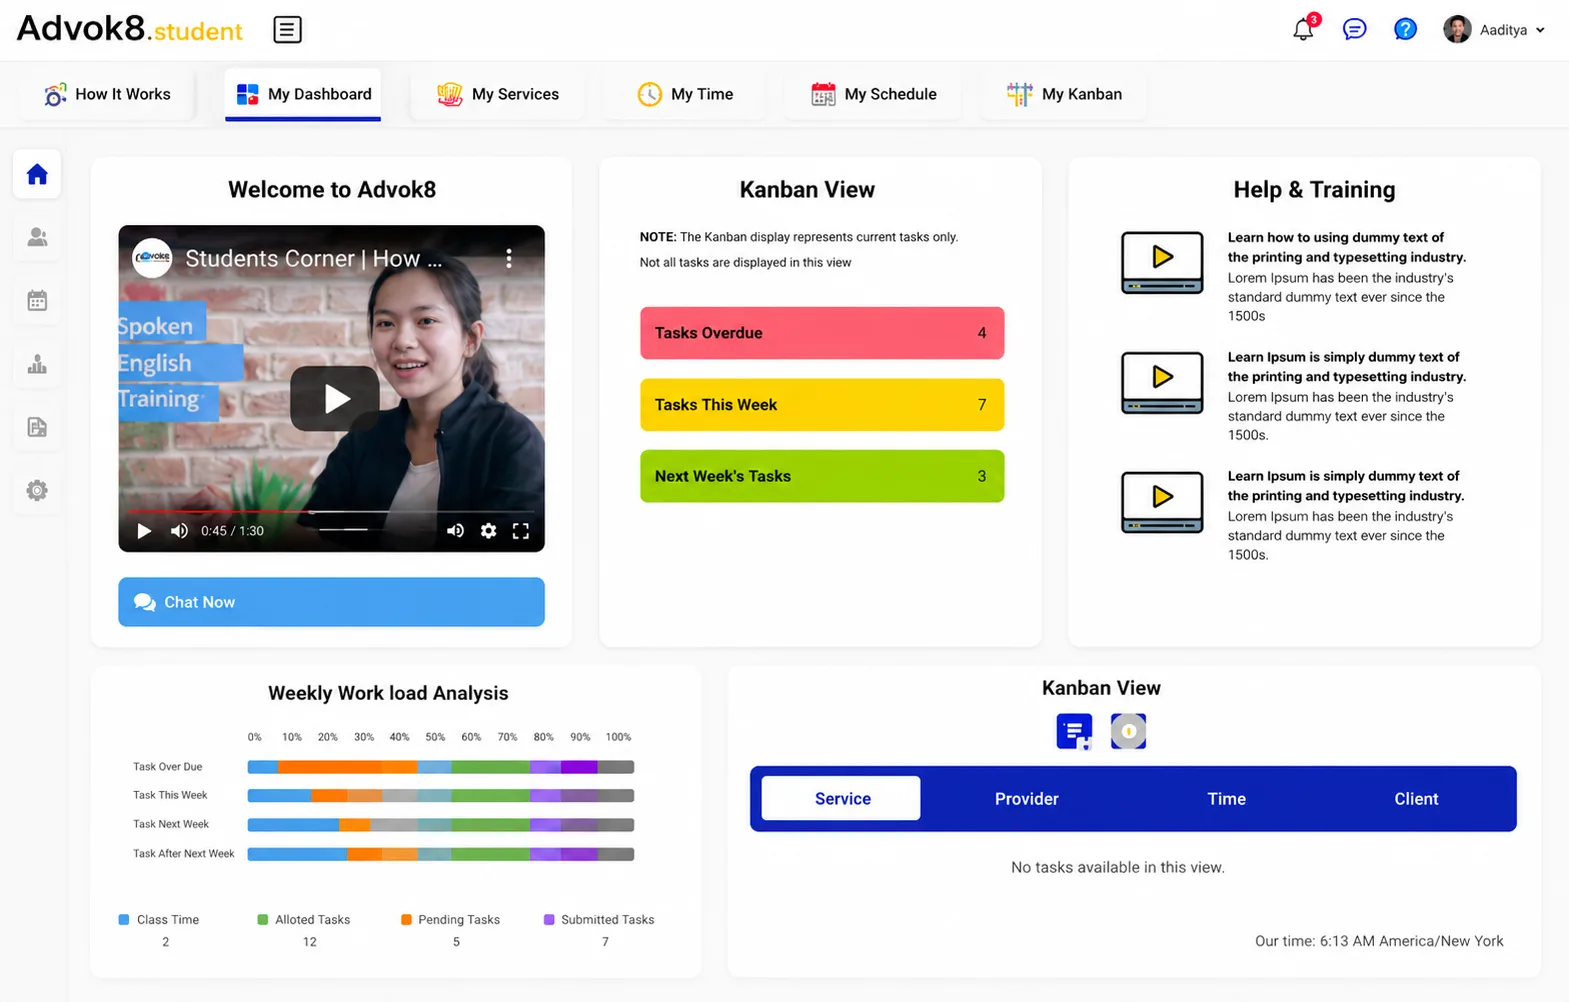Image resolution: width=1569 pixels, height=1002 pixels.
Task: Select the Provider toggle in Kanban View
Action: [1026, 798]
